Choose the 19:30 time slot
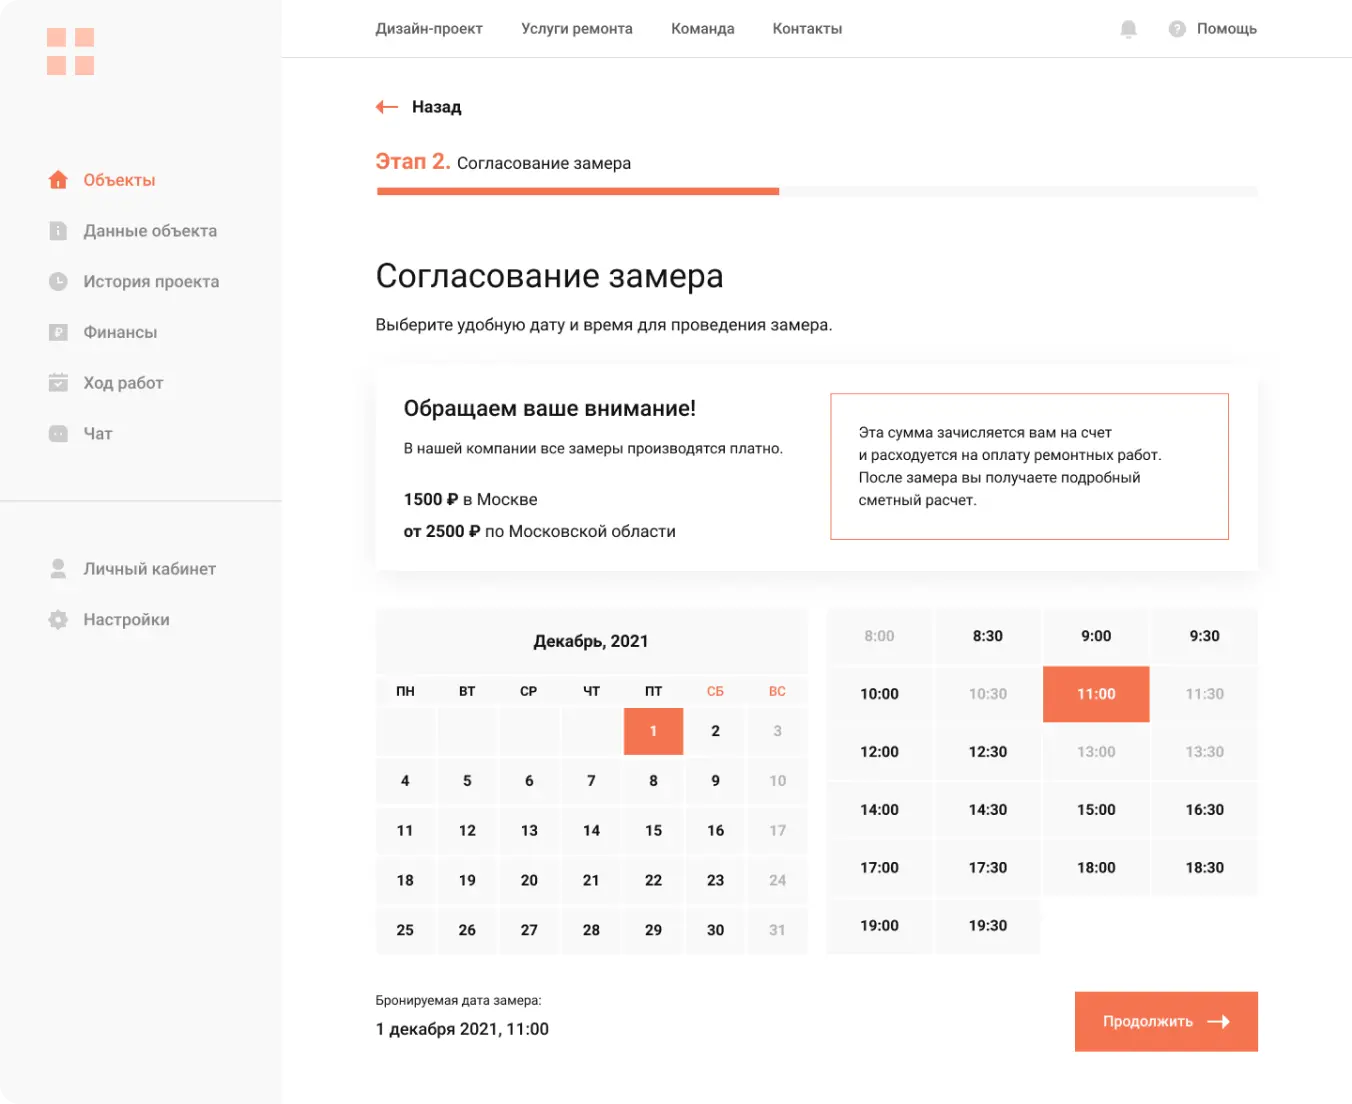 (x=988, y=926)
